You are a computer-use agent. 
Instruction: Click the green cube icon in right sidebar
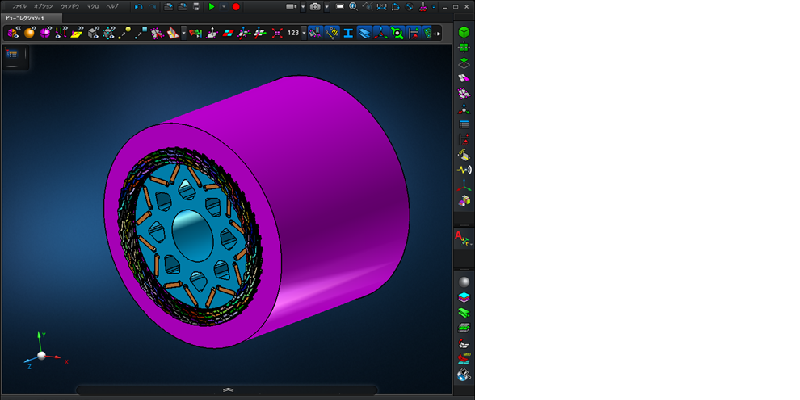464,33
